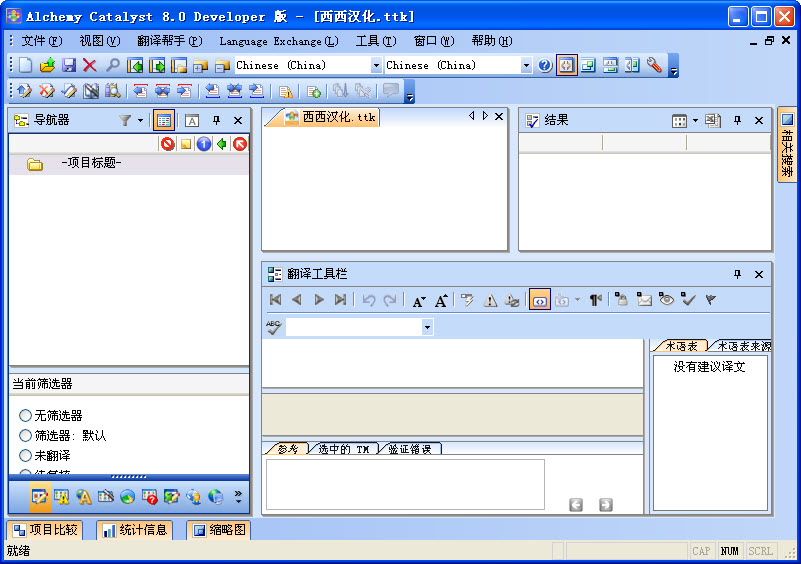Click the 项目比较 button at bottom
The image size is (801, 564).
tap(44, 530)
